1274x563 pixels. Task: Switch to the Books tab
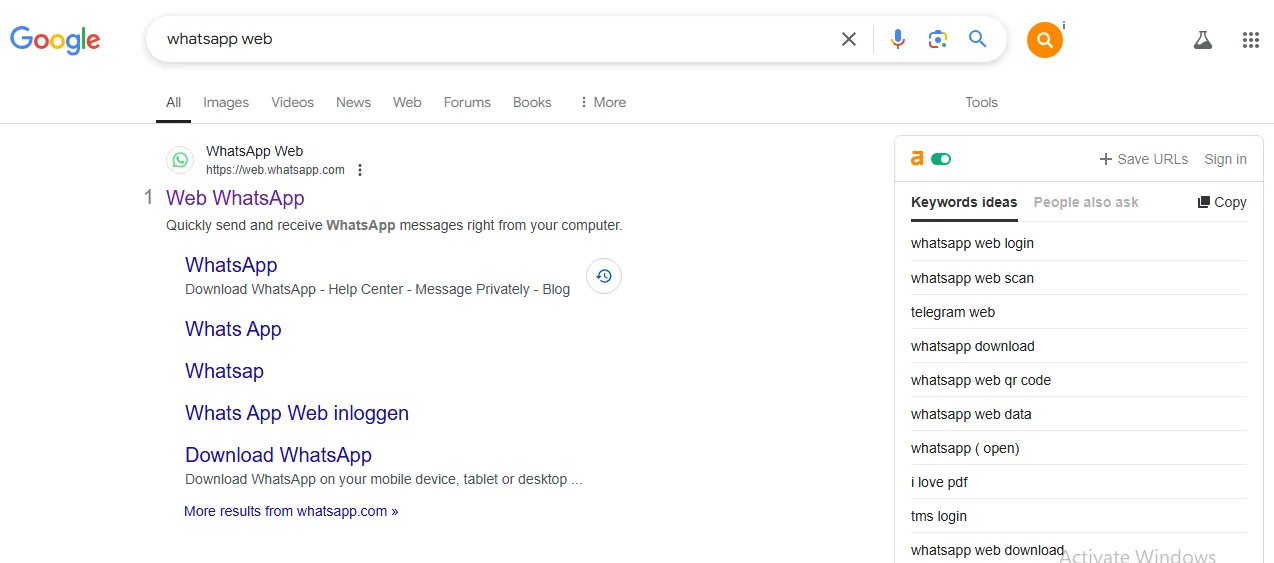click(532, 102)
